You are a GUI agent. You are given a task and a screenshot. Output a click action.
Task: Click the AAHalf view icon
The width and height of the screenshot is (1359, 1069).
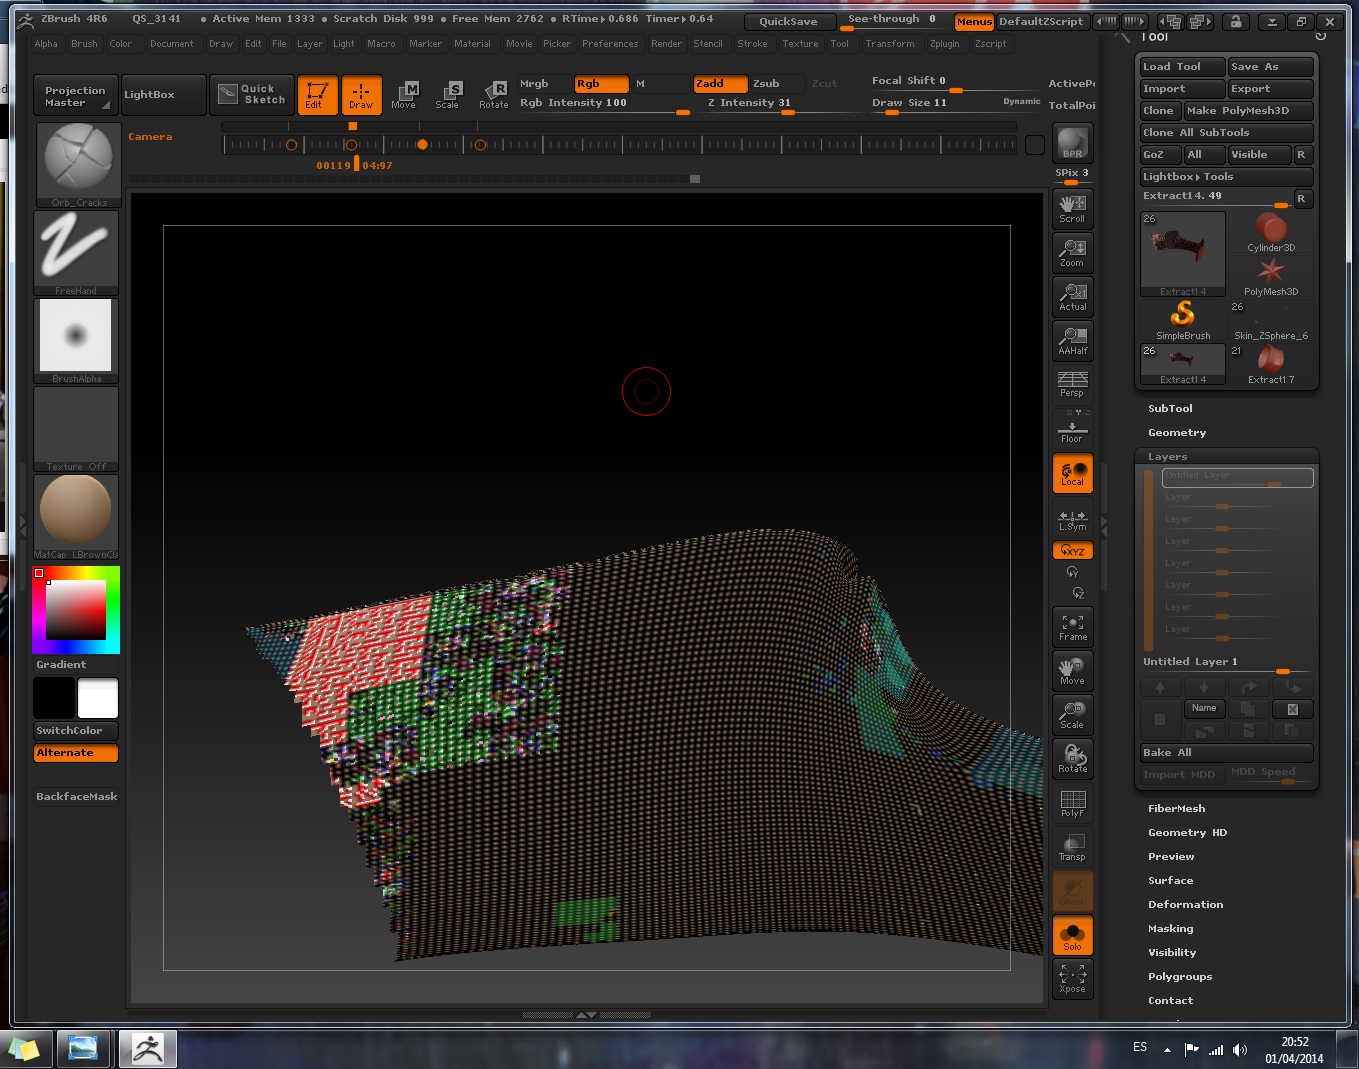pos(1072,340)
